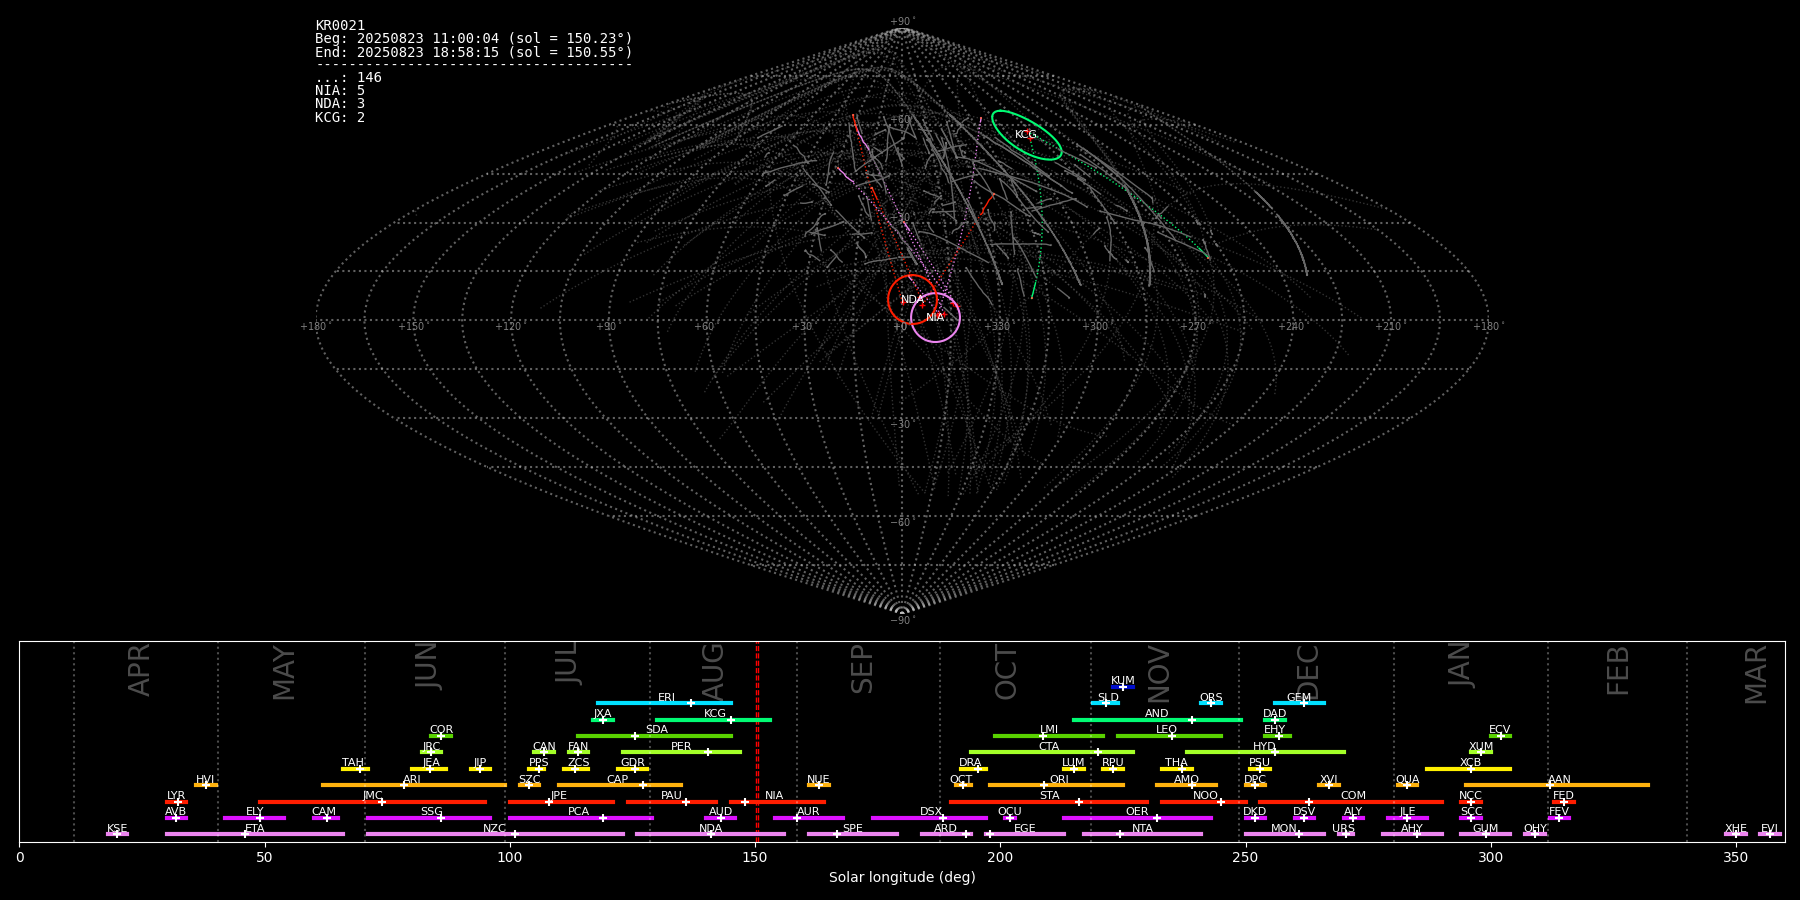Click the LYR shower marker
1800x900 pixels.
(x=176, y=801)
